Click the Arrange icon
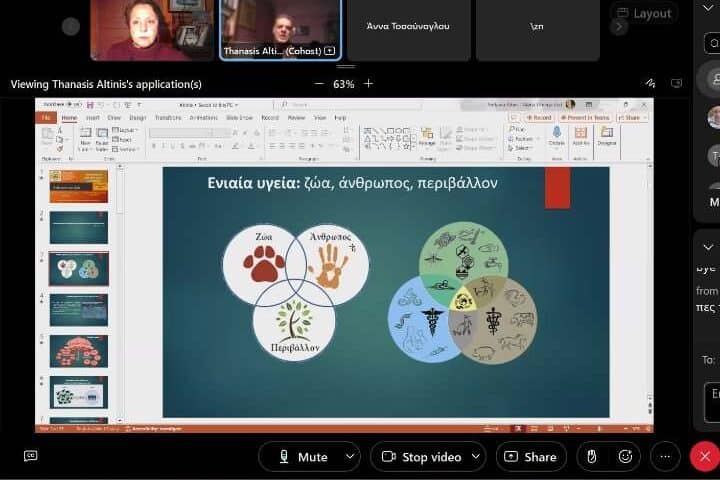Image resolution: width=720 pixels, height=480 pixels. click(427, 135)
